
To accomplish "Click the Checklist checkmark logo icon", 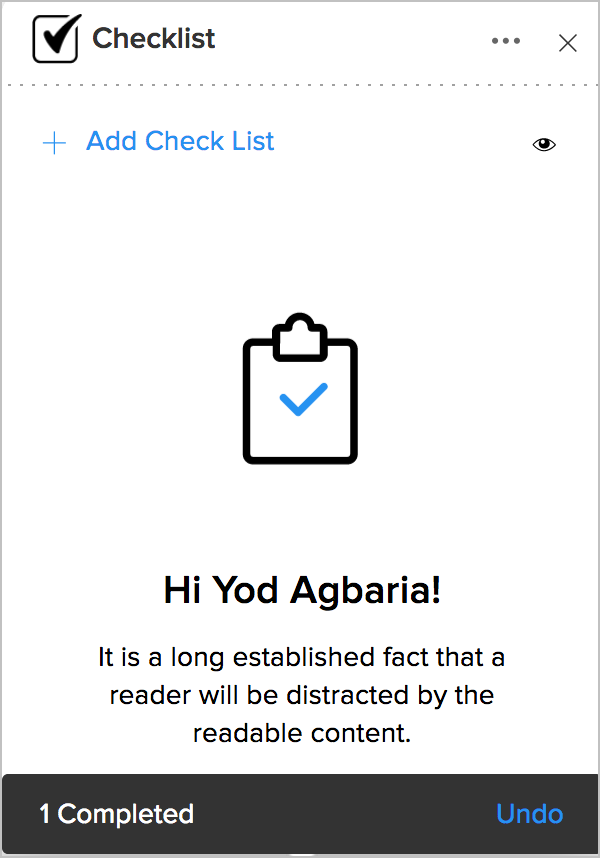I will point(55,40).
